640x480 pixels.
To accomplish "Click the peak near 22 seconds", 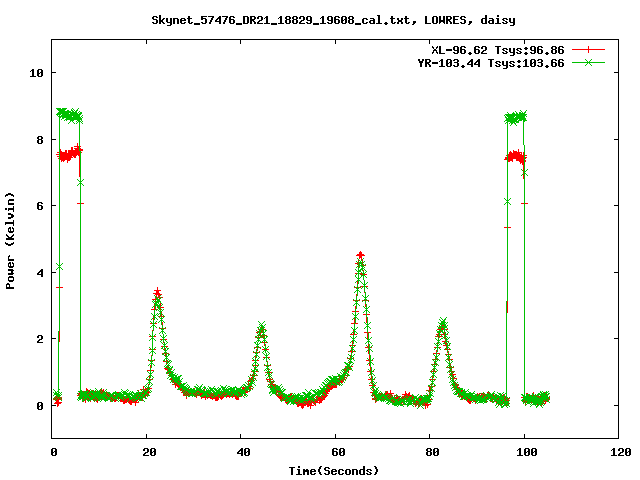I will pos(158,293).
